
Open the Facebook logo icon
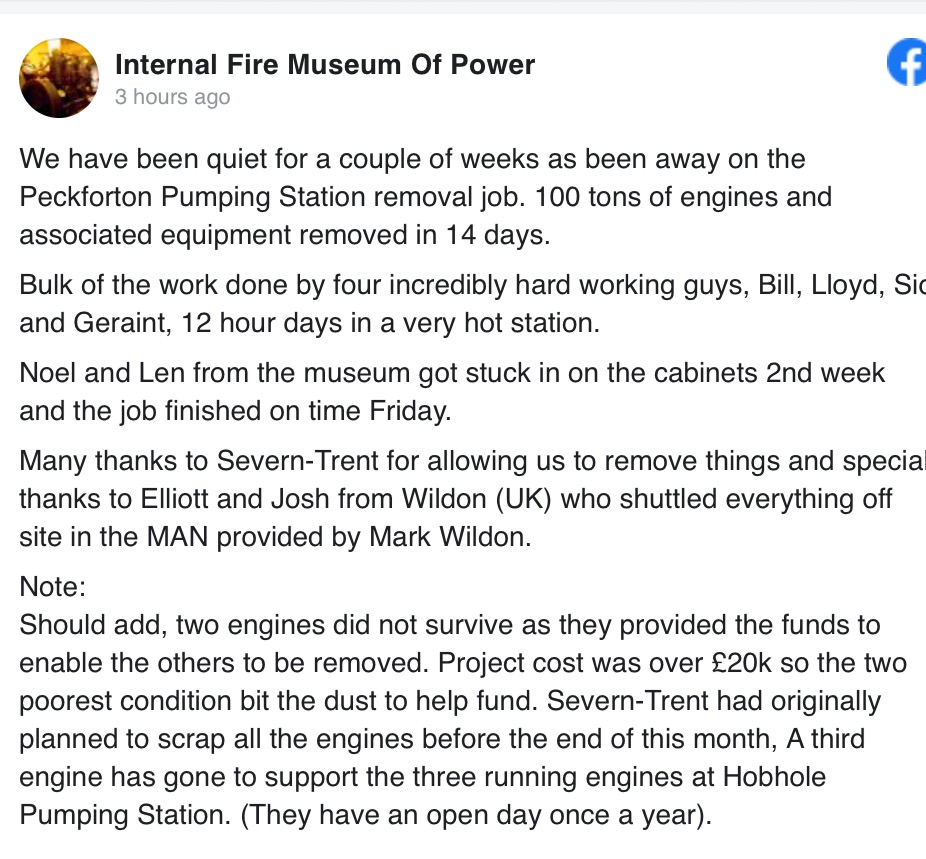(x=907, y=63)
